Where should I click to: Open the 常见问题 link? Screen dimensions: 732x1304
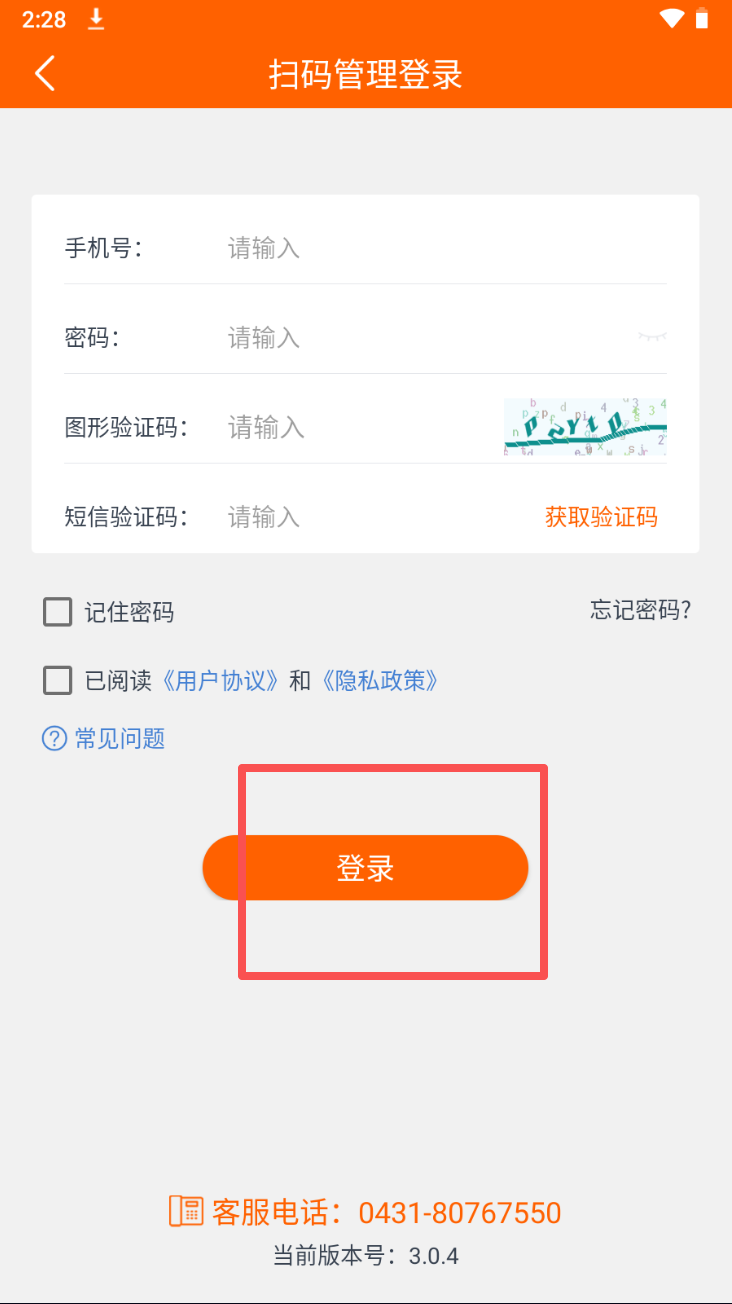coord(119,739)
